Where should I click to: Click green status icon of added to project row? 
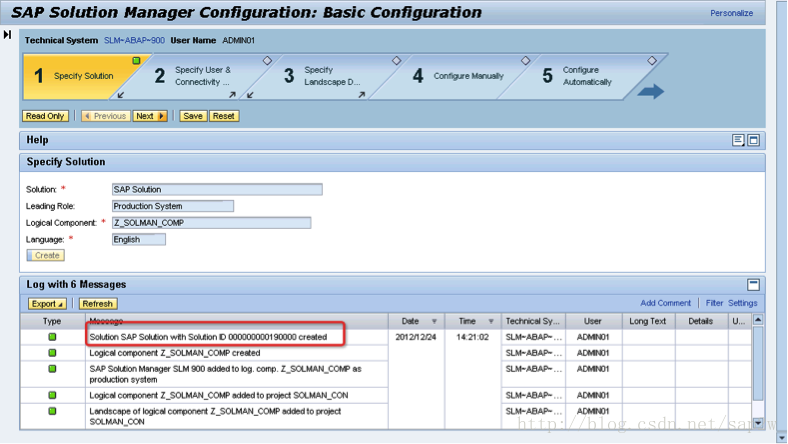click(52, 395)
